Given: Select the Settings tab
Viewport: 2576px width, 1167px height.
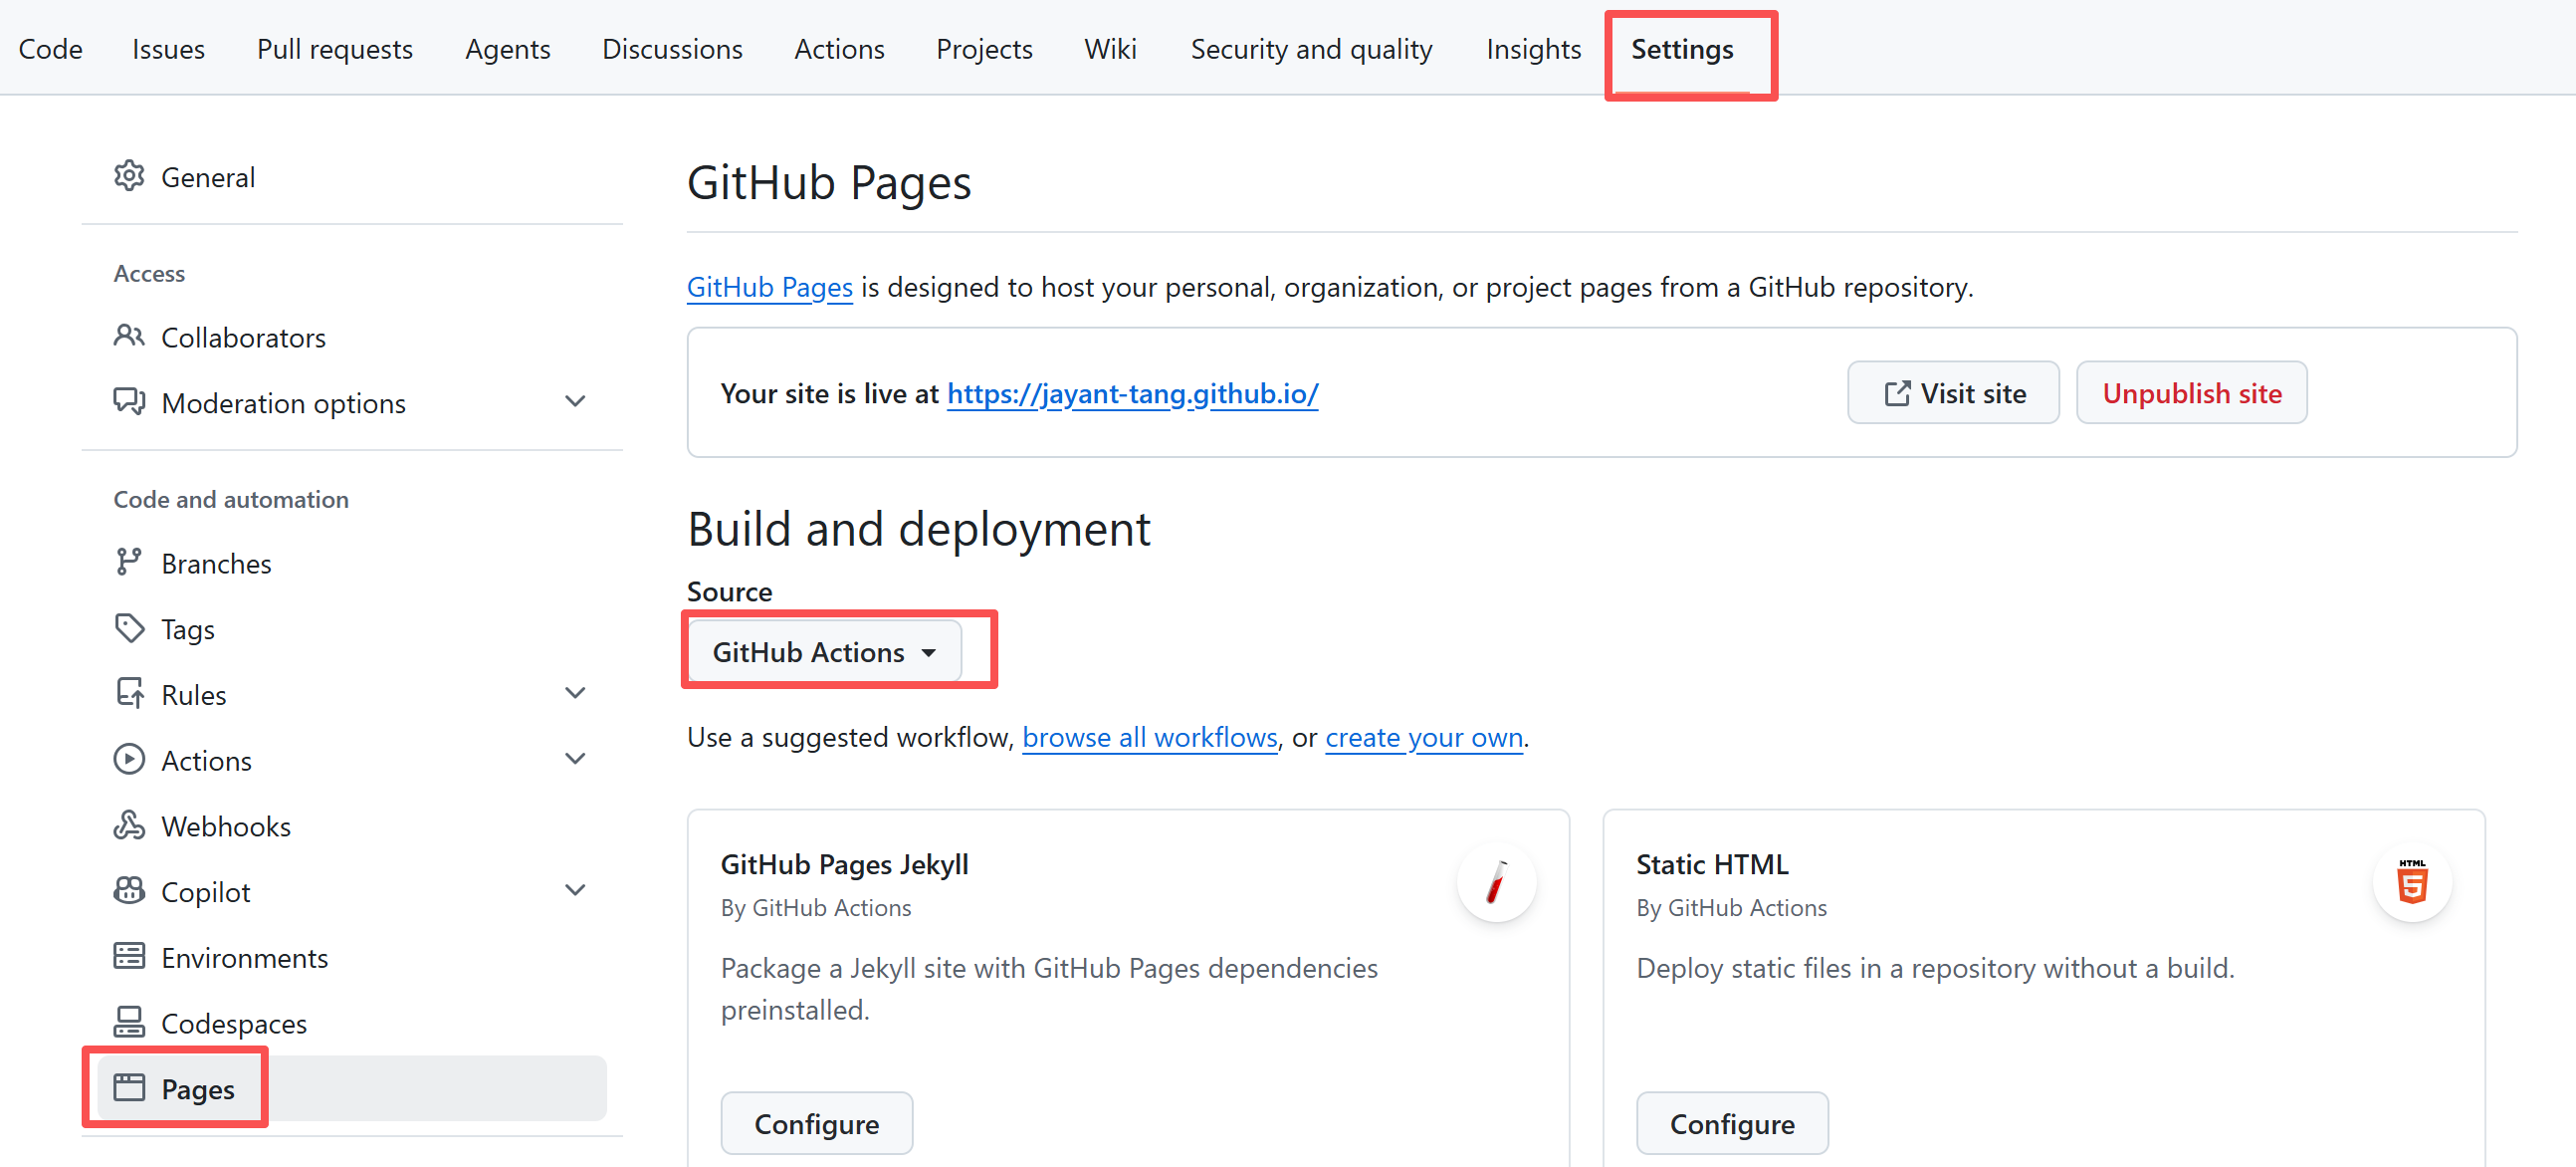Looking at the screenshot, I should pyautogui.click(x=1682, y=49).
